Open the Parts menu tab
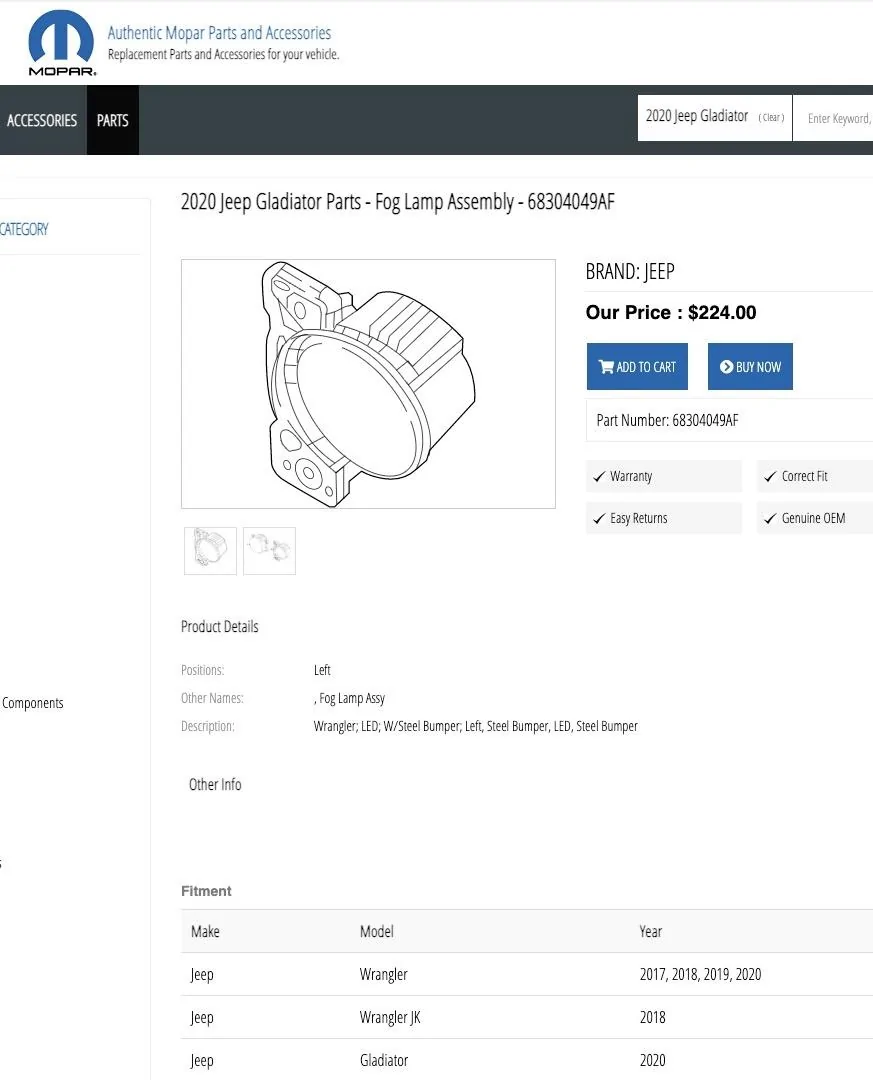 [112, 121]
